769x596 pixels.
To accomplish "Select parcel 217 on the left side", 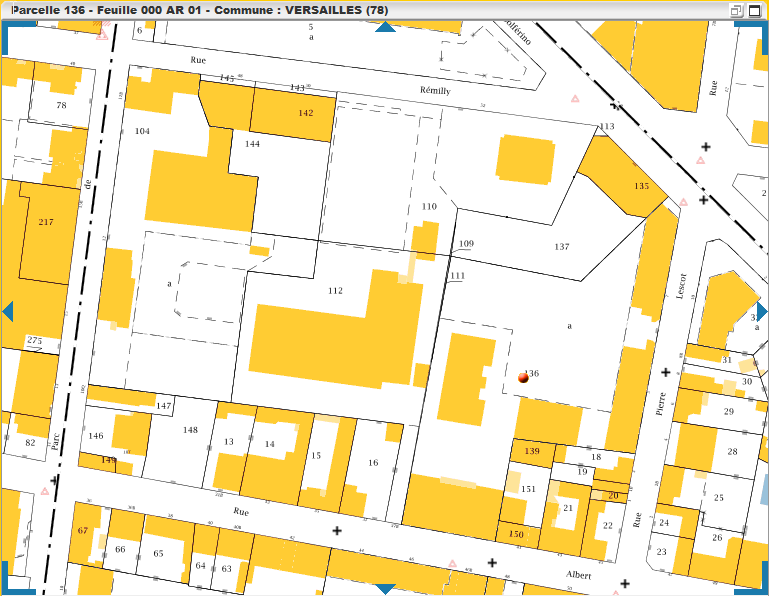I will [45, 222].
